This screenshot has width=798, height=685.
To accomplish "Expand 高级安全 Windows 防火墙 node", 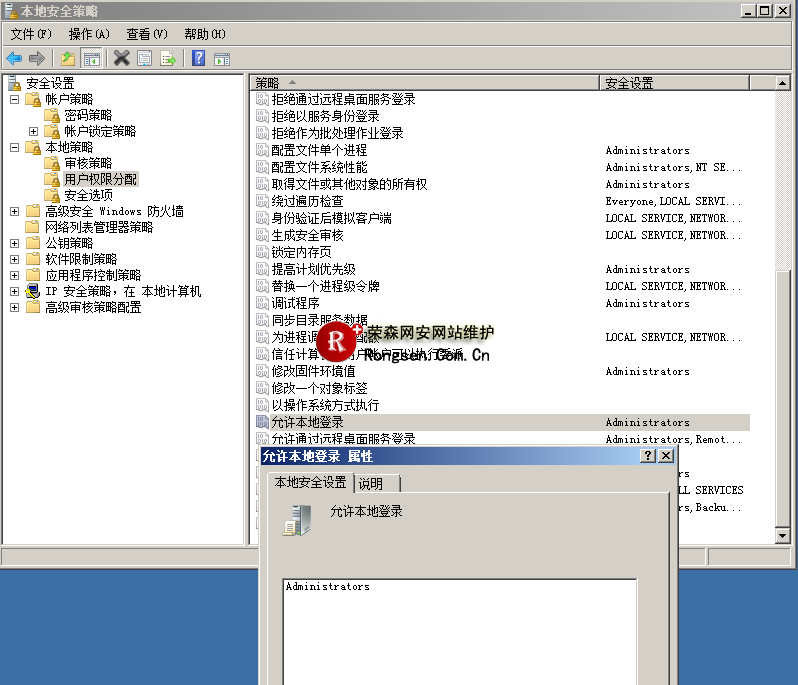I will (15, 211).
